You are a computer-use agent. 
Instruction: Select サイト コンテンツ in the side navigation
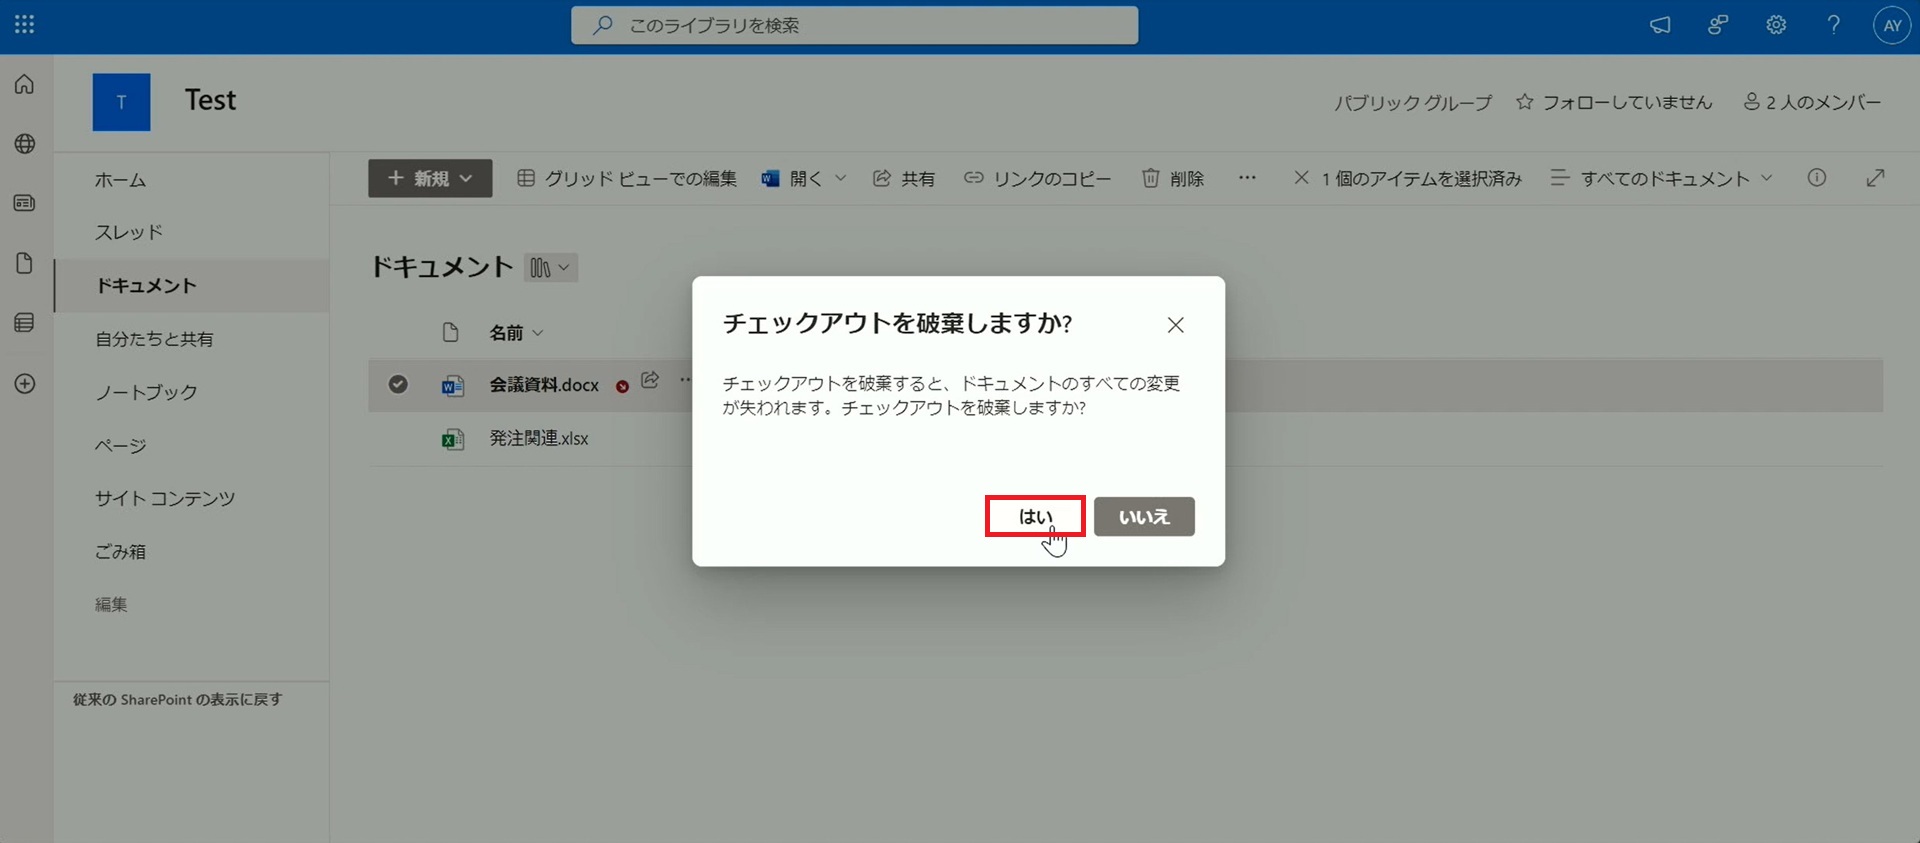[x=165, y=498]
